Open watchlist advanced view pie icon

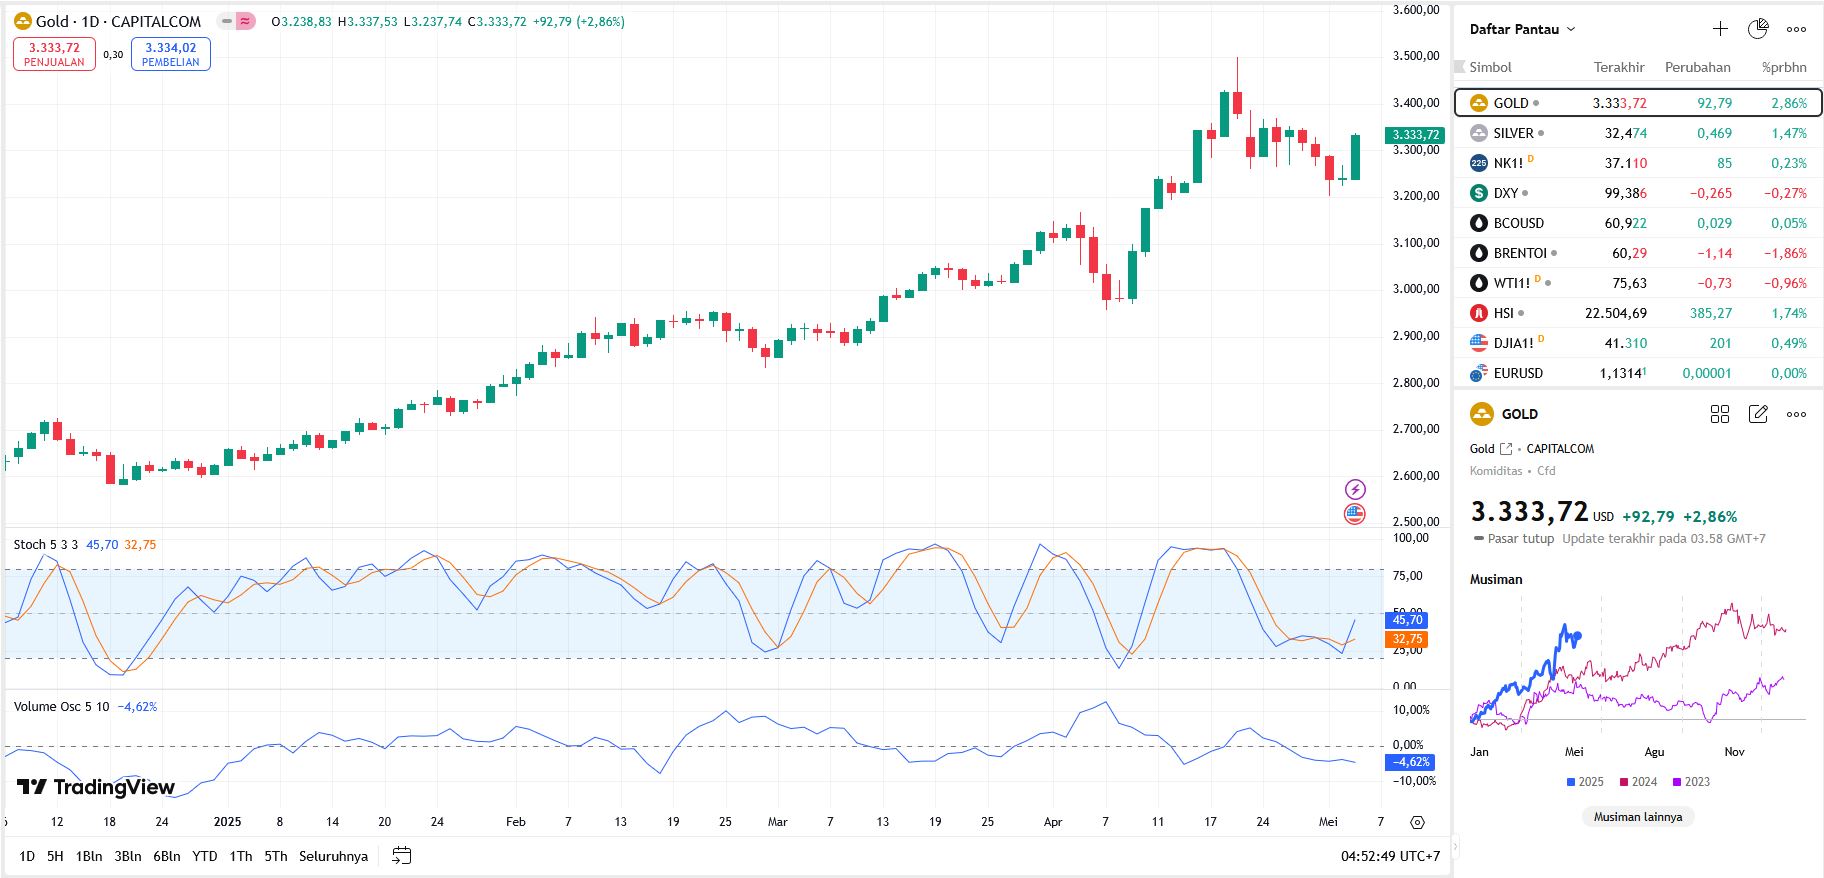coord(1758,29)
